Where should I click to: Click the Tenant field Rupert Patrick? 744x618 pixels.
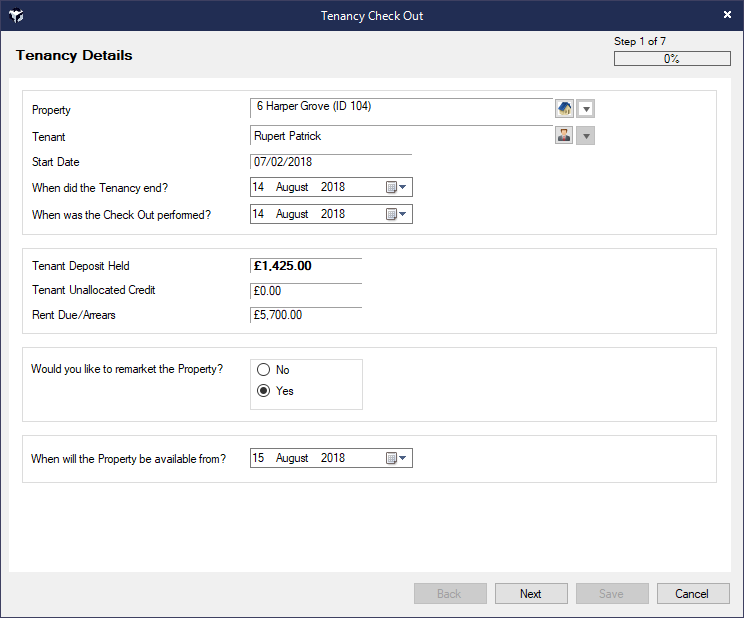click(400, 136)
